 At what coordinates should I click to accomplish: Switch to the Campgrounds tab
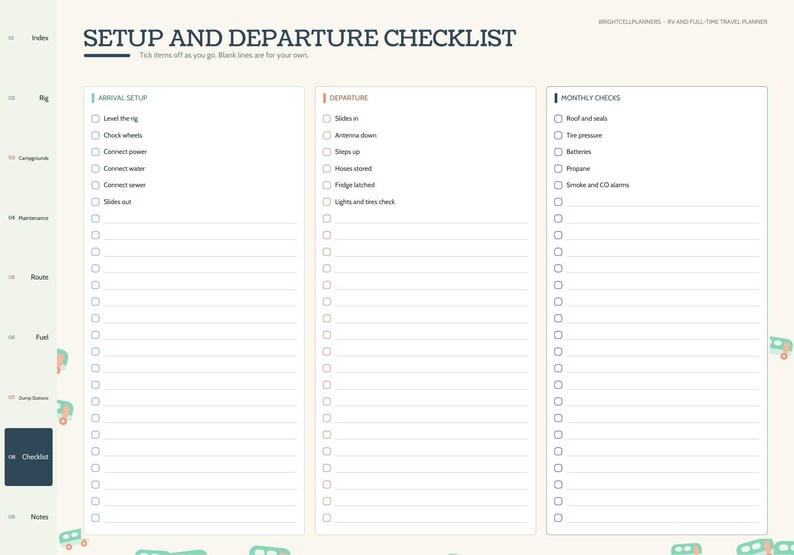[x=28, y=158]
